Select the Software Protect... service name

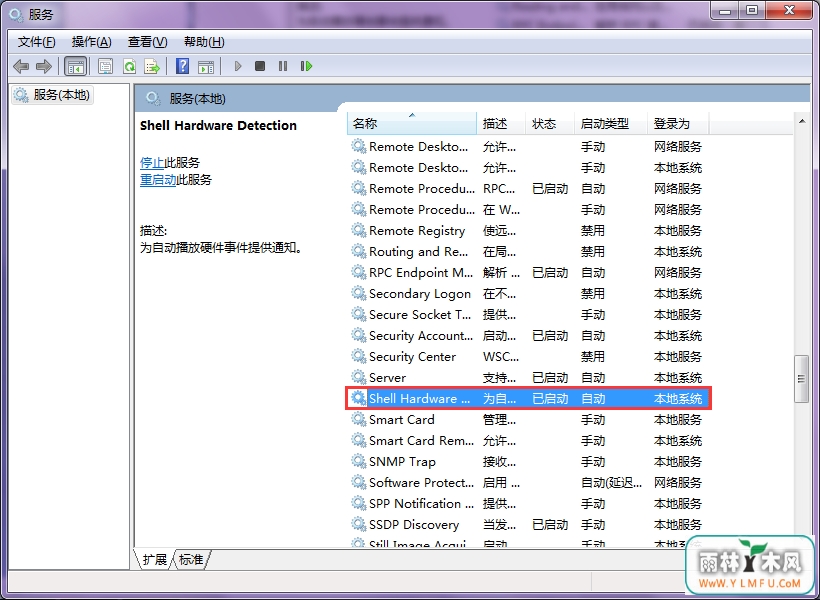[x=422, y=482]
